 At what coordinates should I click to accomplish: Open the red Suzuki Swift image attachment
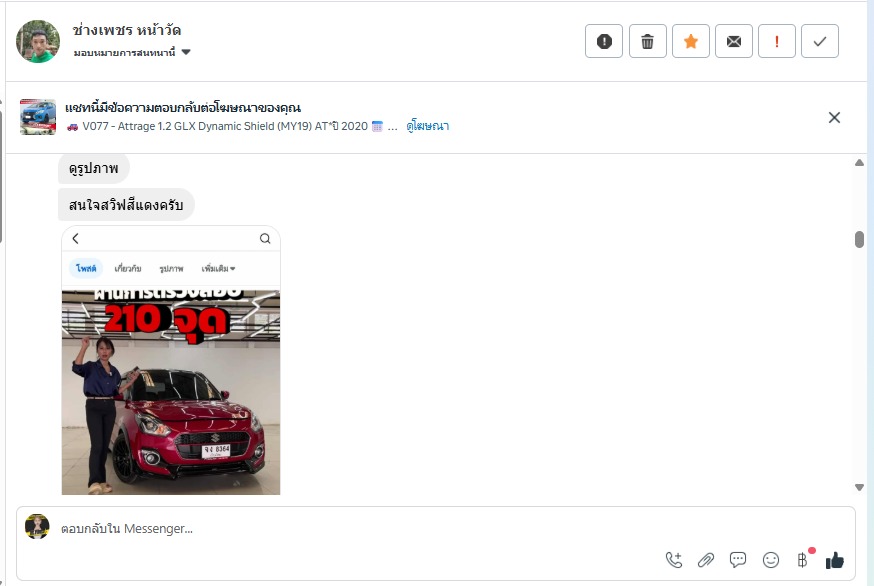(171, 360)
